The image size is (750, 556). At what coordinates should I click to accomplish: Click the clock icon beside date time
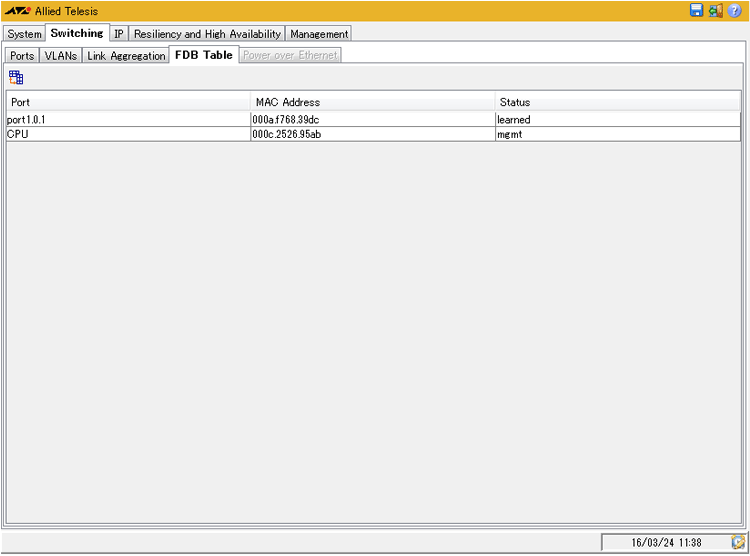pos(738,542)
